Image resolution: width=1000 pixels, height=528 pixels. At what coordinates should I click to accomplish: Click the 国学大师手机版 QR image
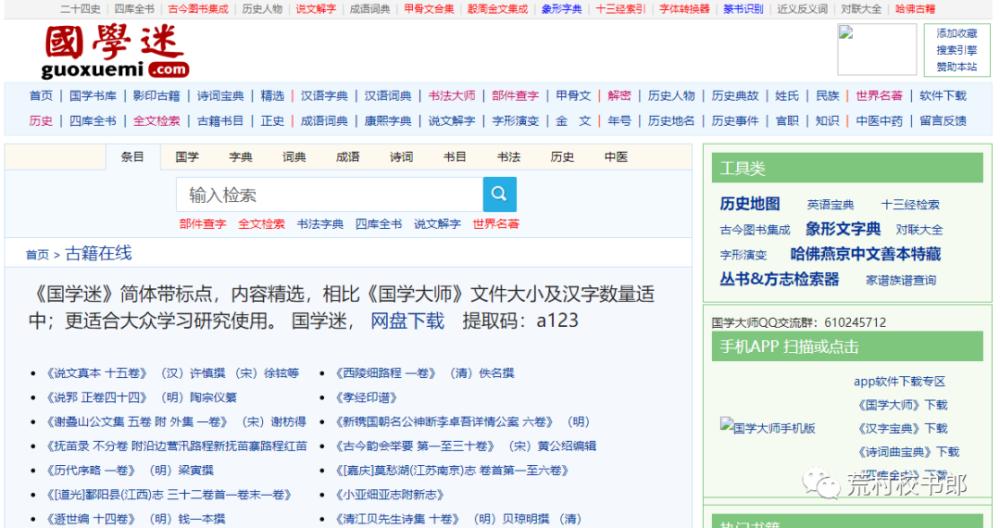coord(768,428)
